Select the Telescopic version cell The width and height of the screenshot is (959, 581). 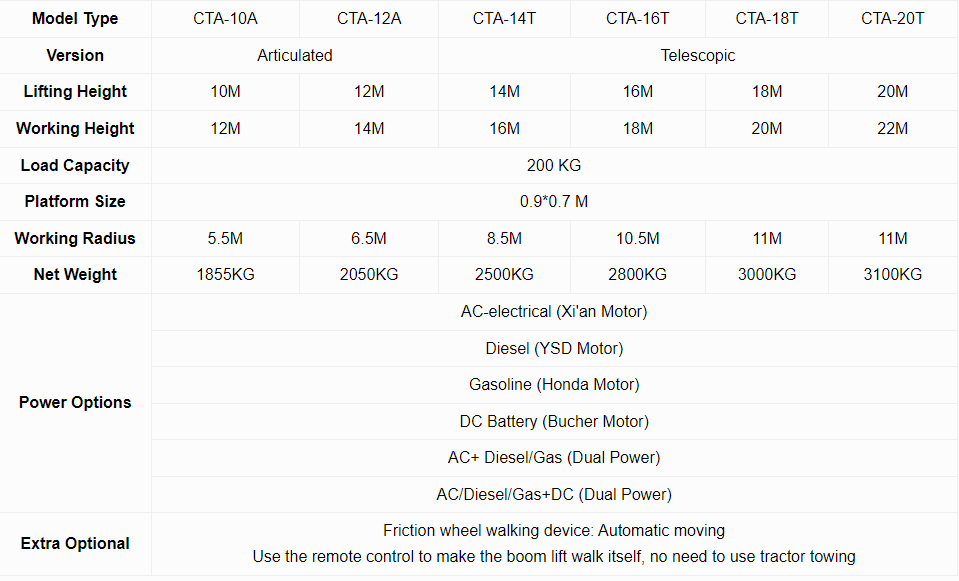(698, 55)
